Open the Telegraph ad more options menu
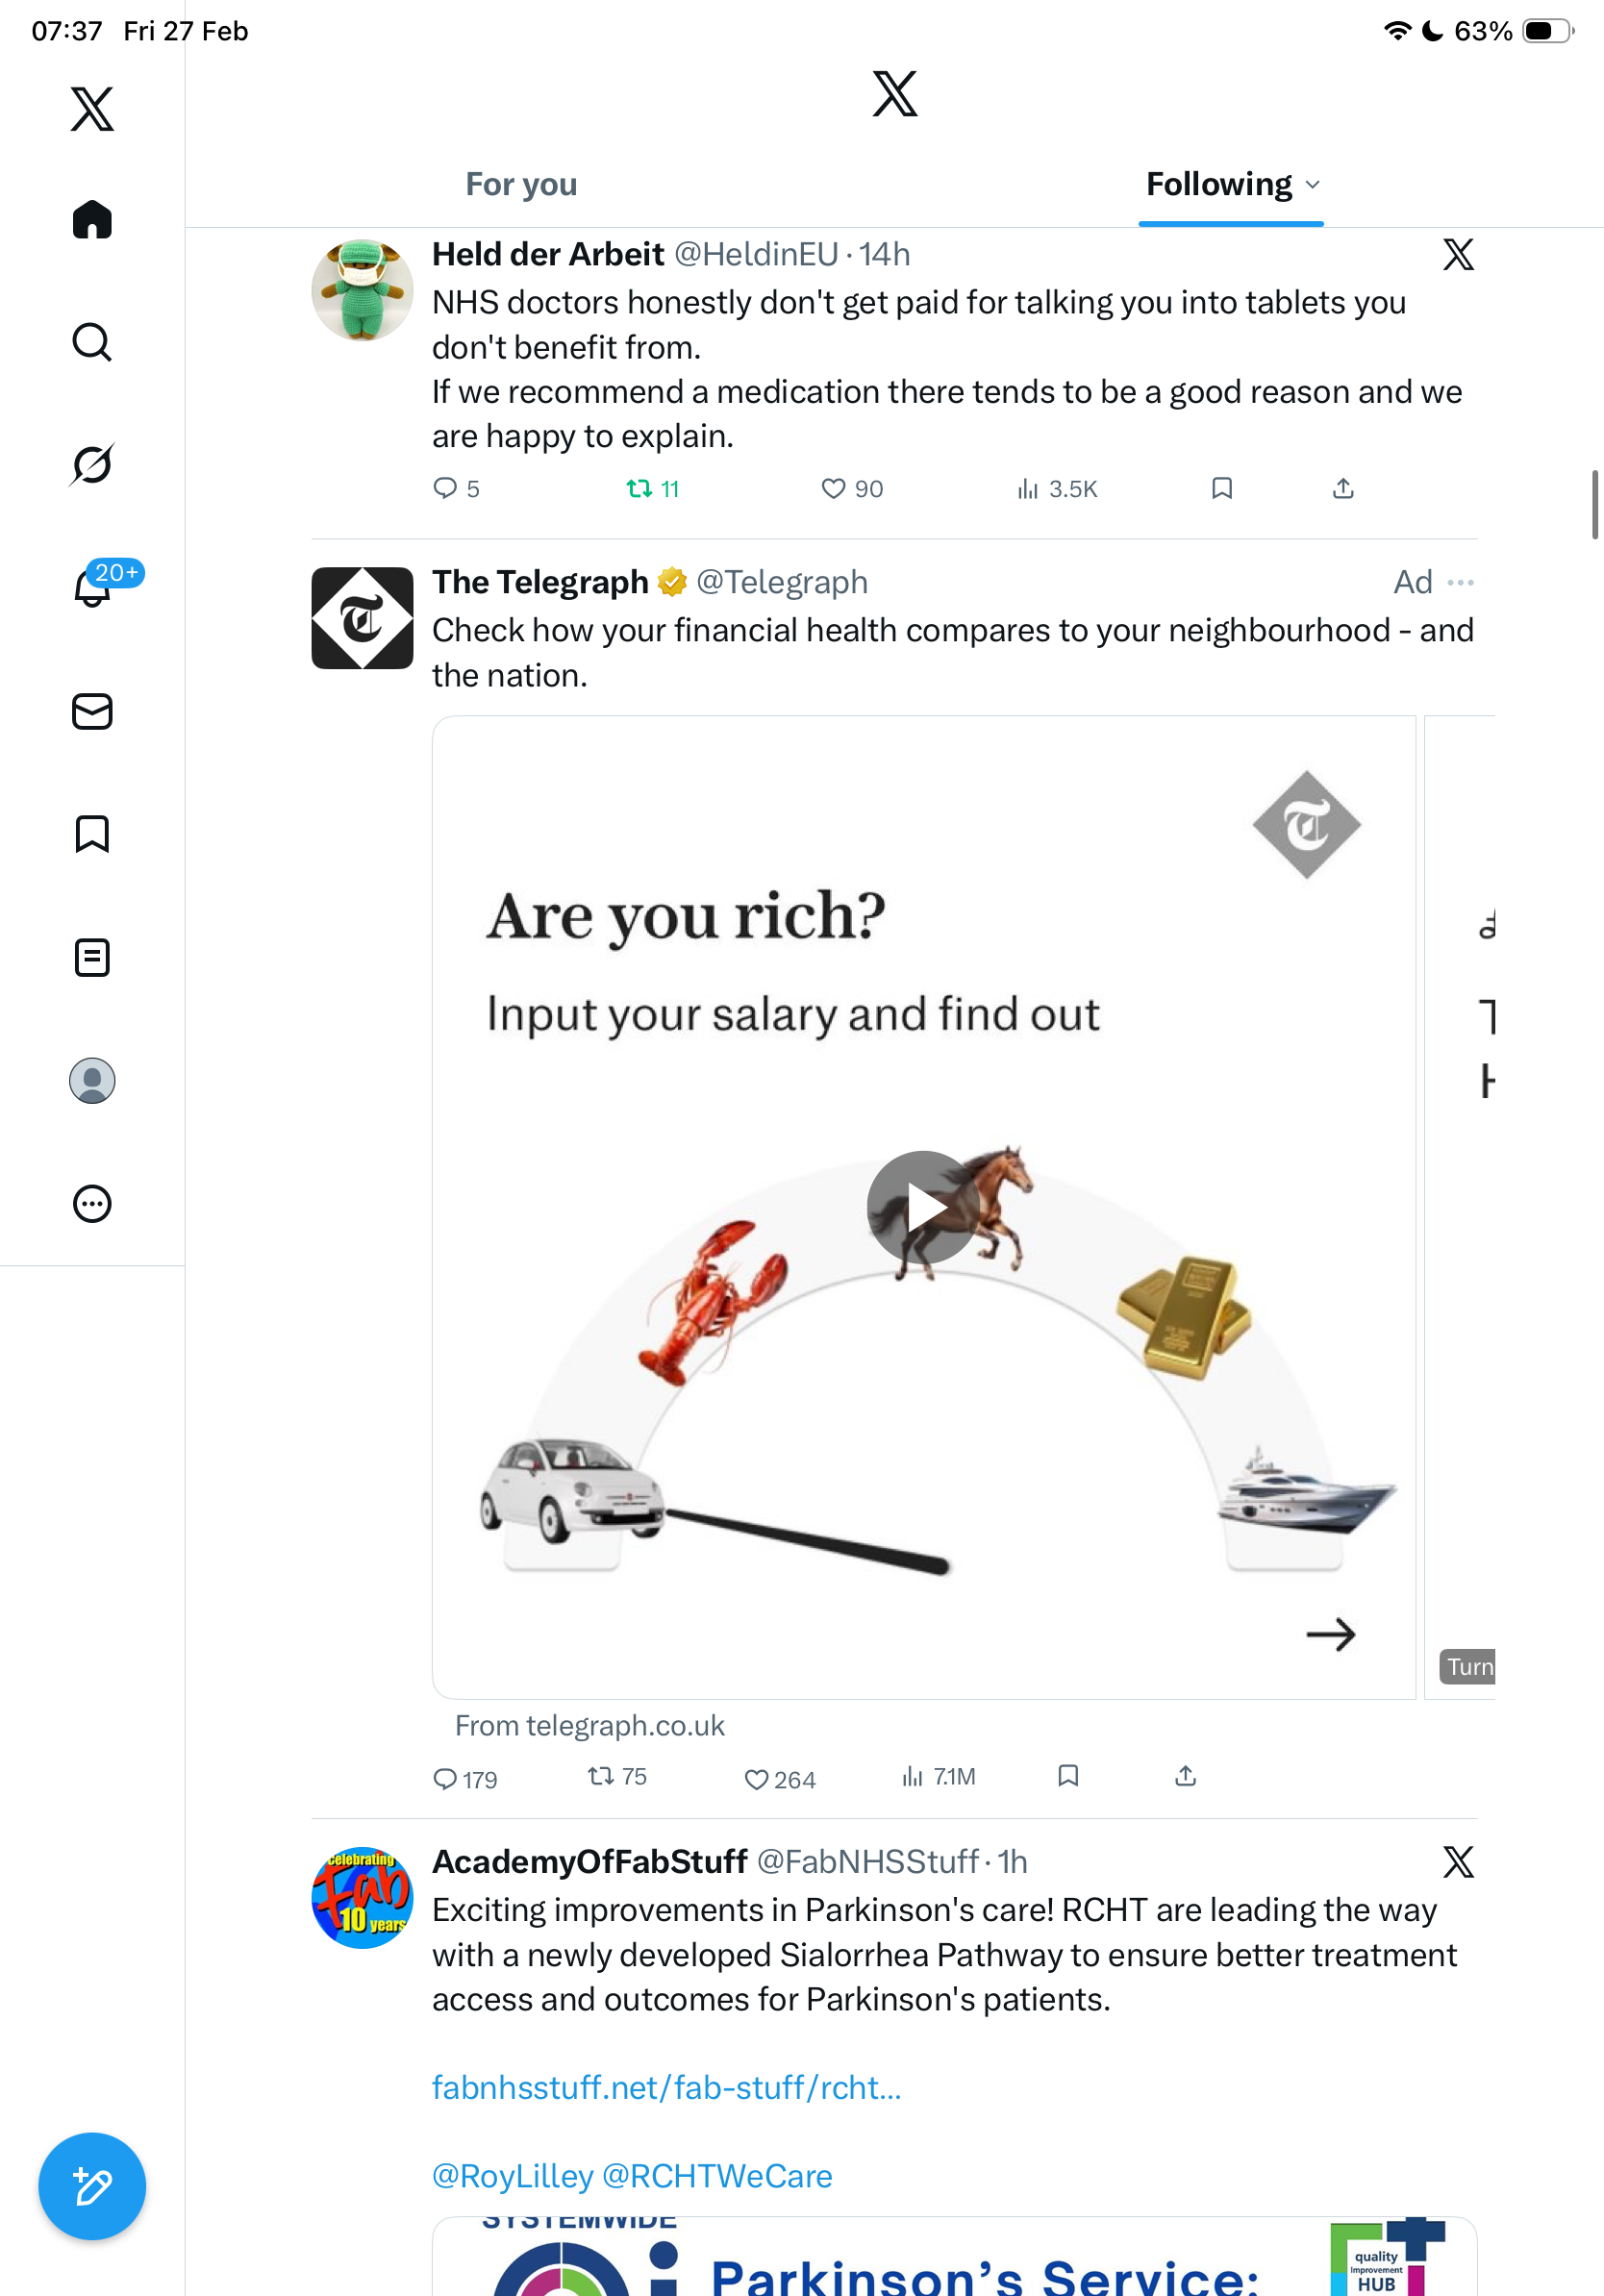1604x2296 pixels. pyautogui.click(x=1460, y=582)
